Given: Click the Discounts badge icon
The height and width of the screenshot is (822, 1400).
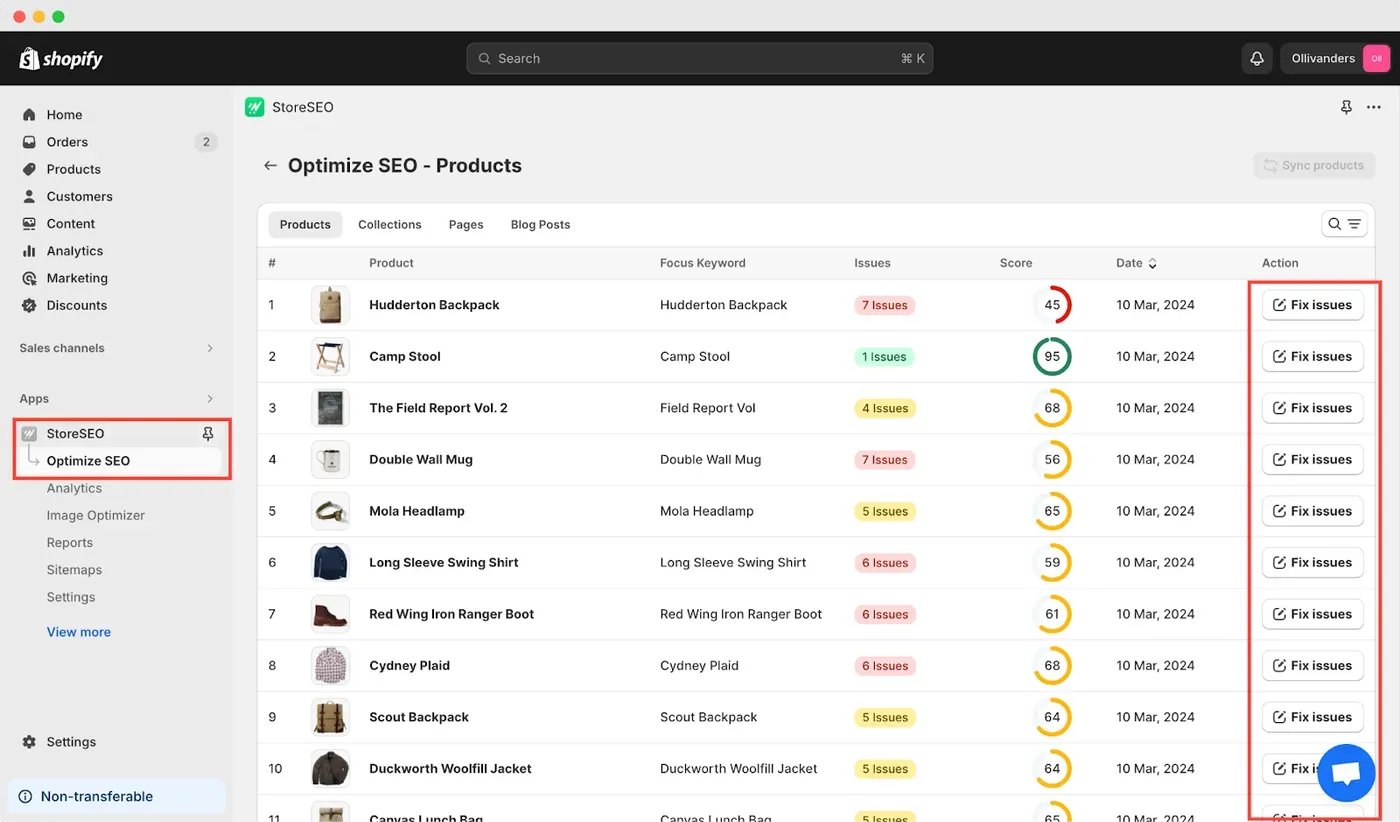Looking at the screenshot, I should 29,305.
